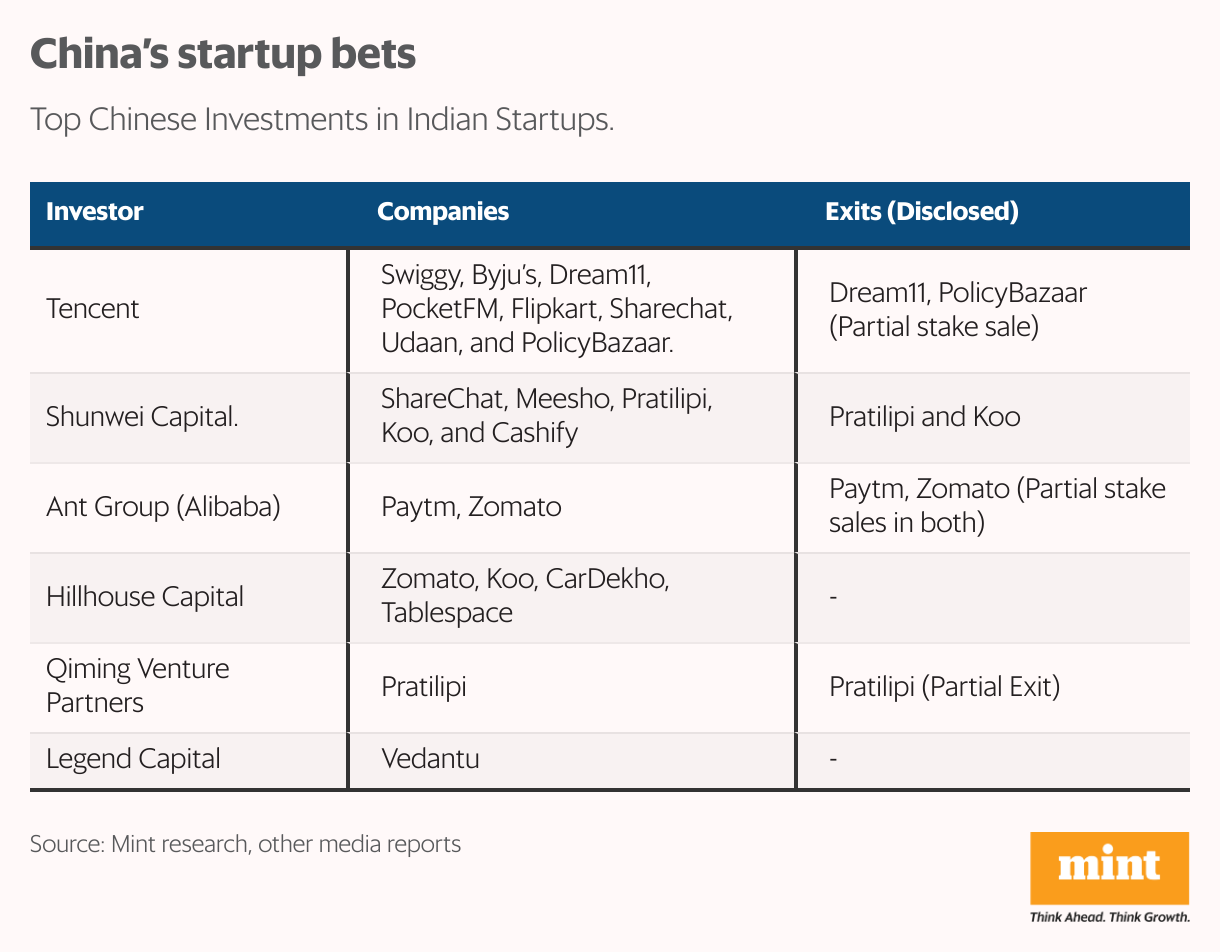Click the Qiming Venture Partners cell

point(138,685)
